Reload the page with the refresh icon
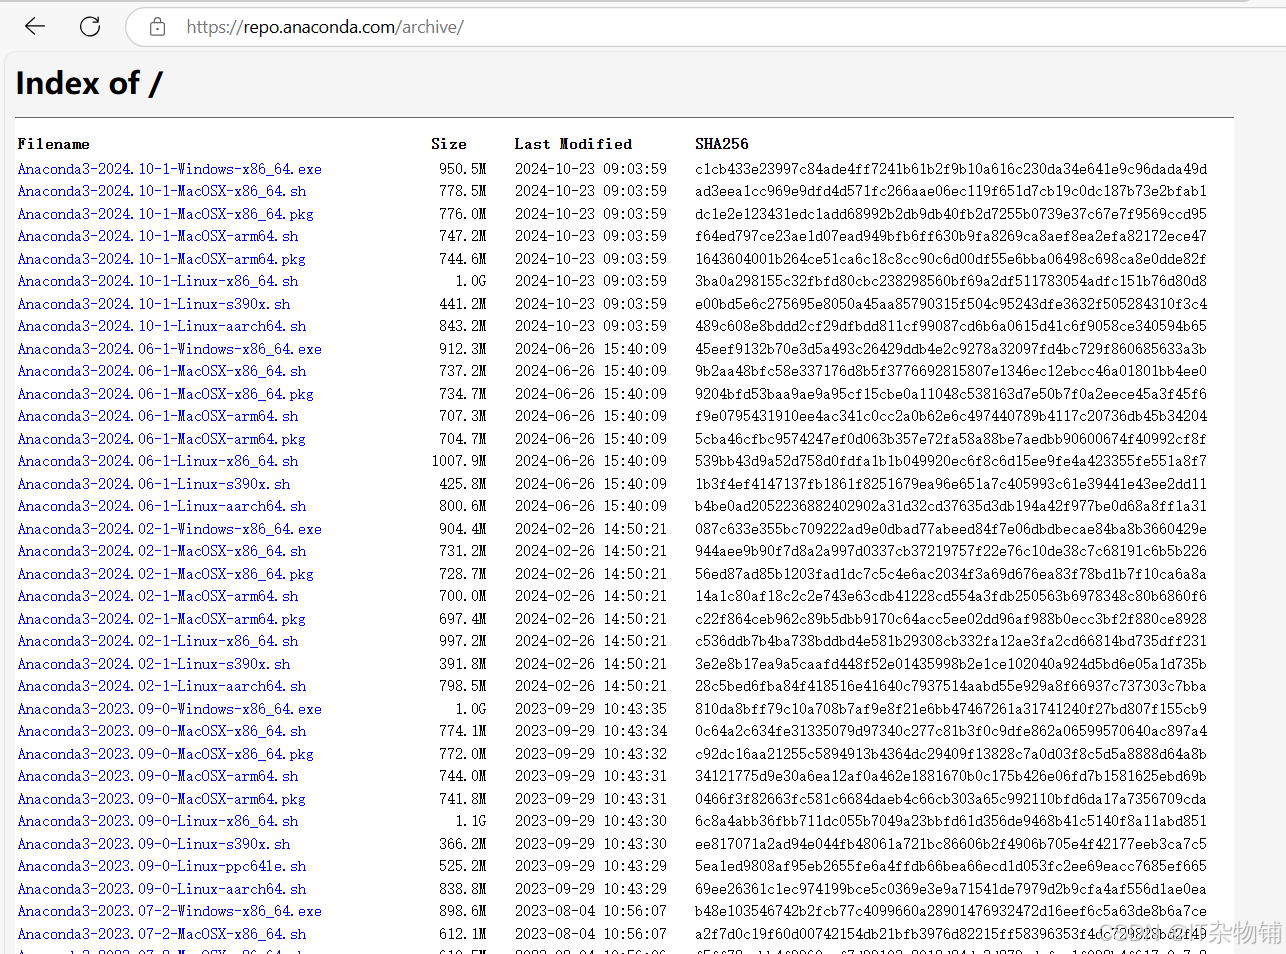The image size is (1286, 954). (x=90, y=27)
